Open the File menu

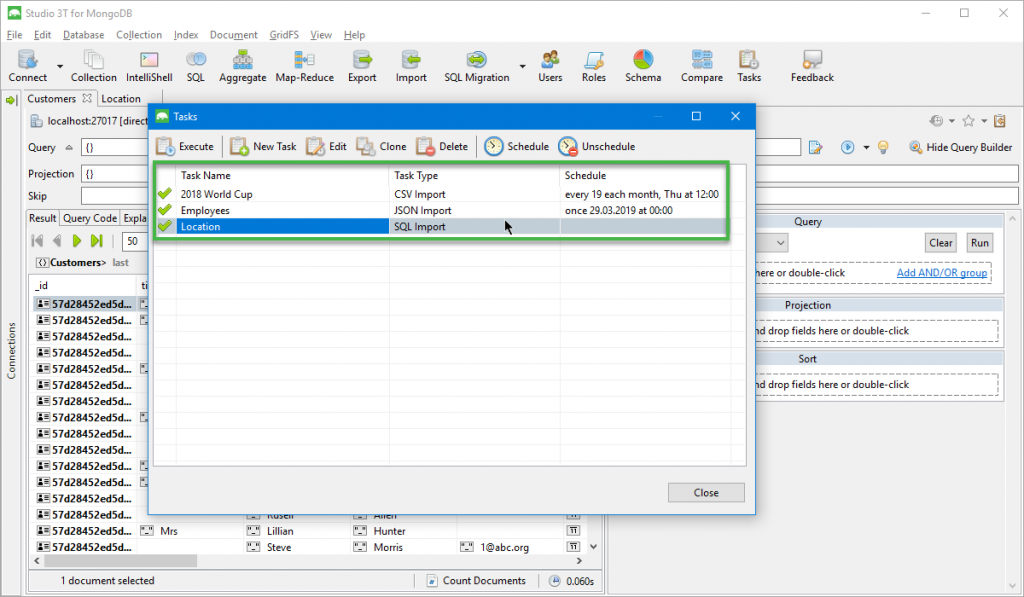point(14,35)
